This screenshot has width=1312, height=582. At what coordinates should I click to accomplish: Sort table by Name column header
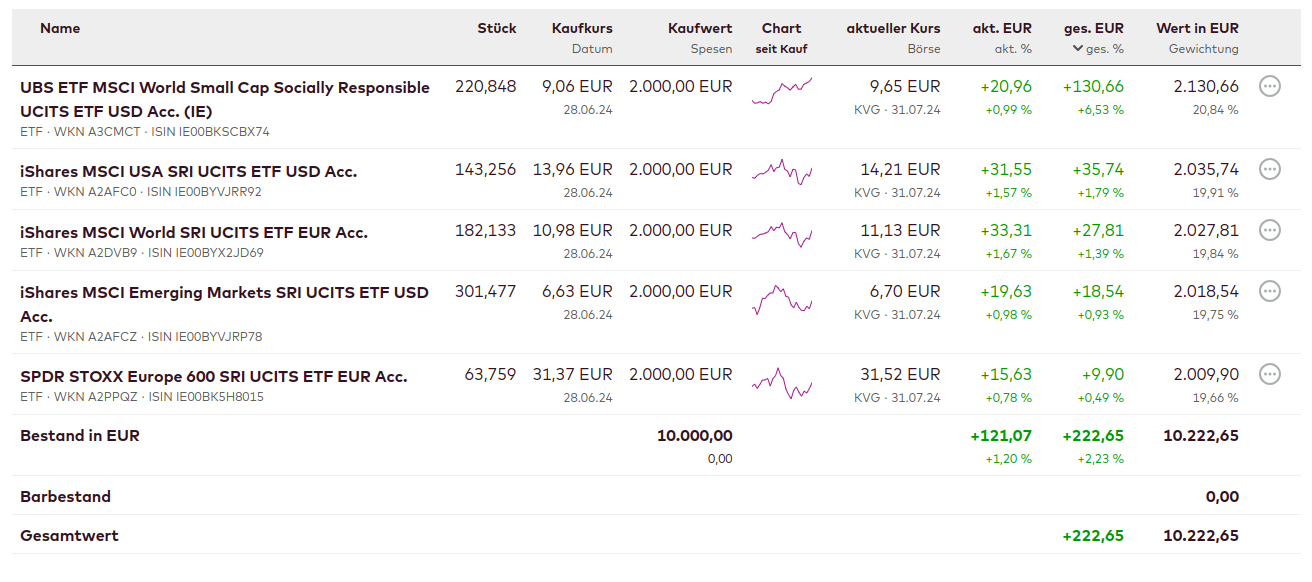tap(60, 28)
